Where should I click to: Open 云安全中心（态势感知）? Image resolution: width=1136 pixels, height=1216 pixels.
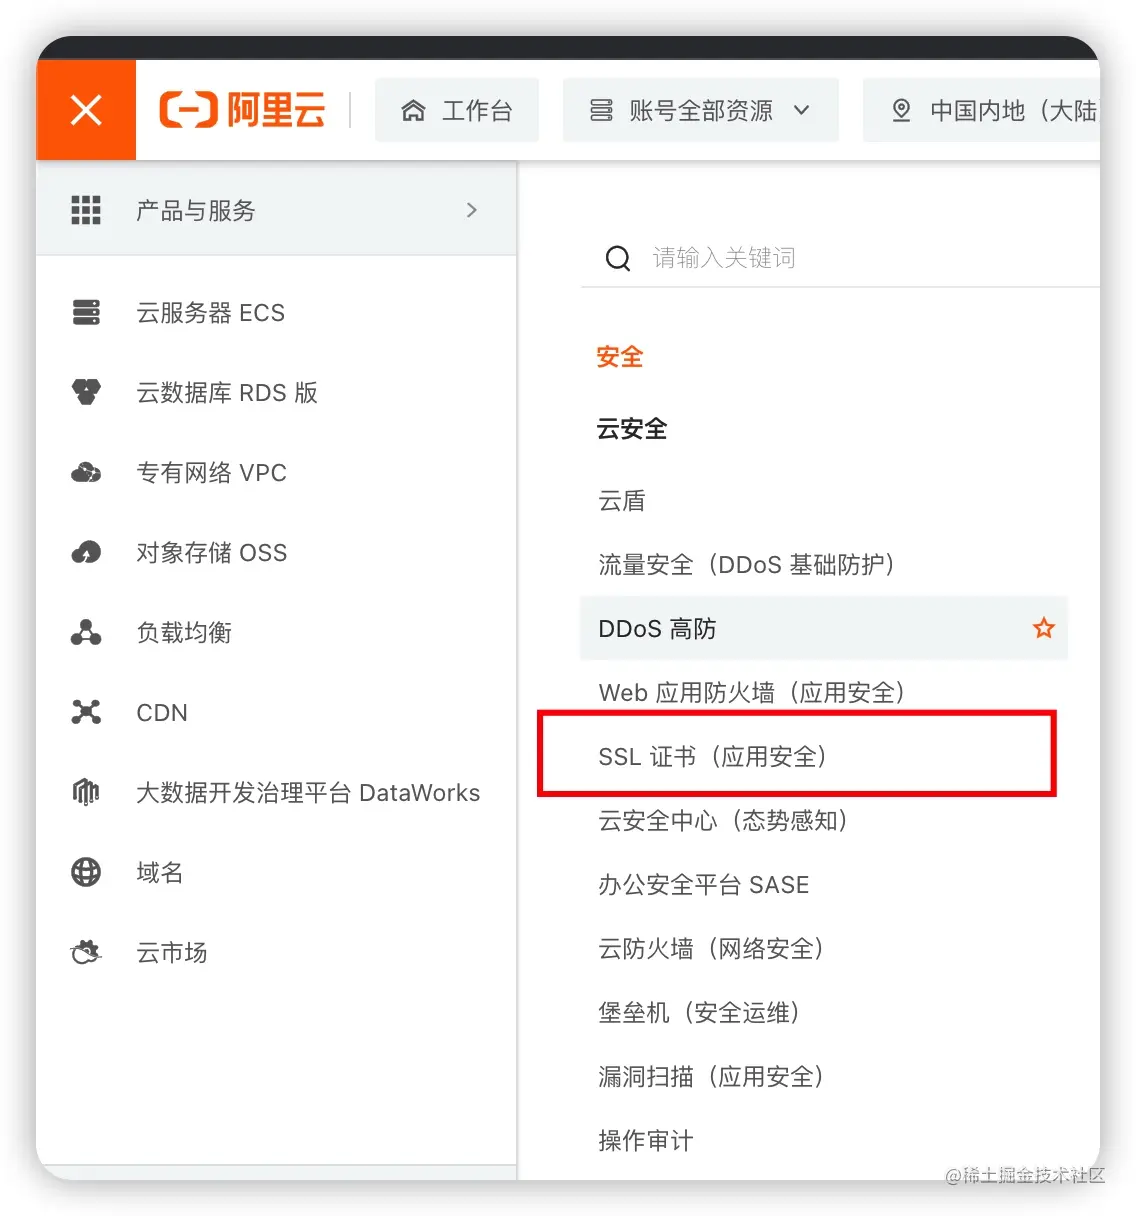tap(723, 821)
